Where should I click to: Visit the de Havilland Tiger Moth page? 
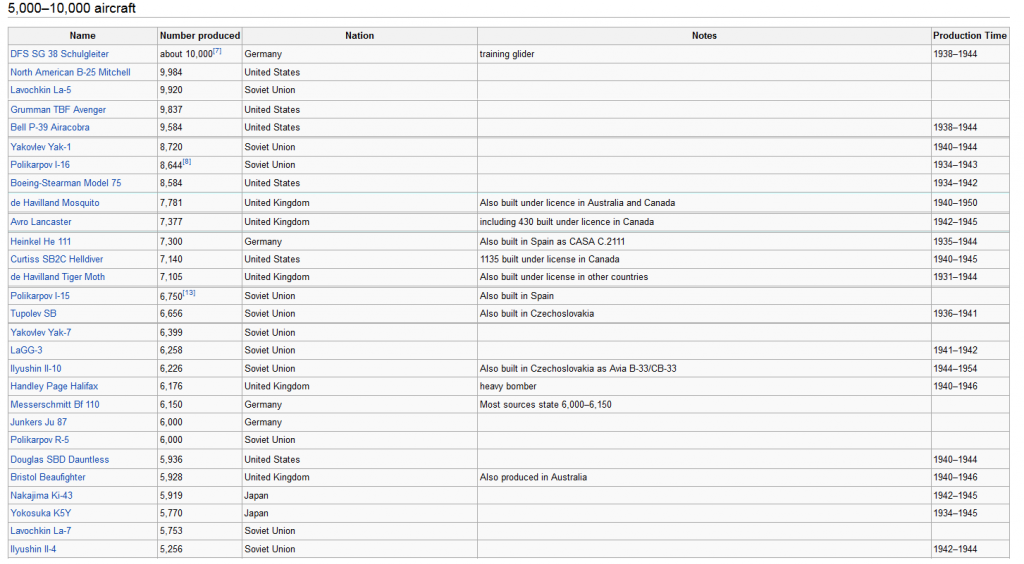pyautogui.click(x=57, y=277)
